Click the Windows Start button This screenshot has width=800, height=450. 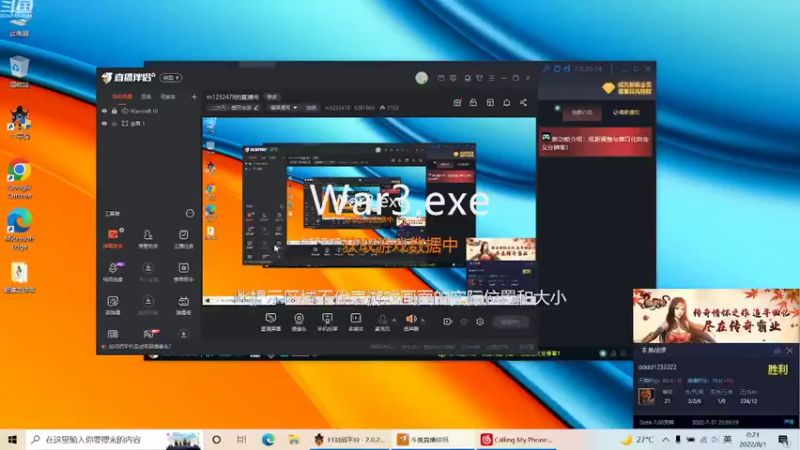[12, 439]
